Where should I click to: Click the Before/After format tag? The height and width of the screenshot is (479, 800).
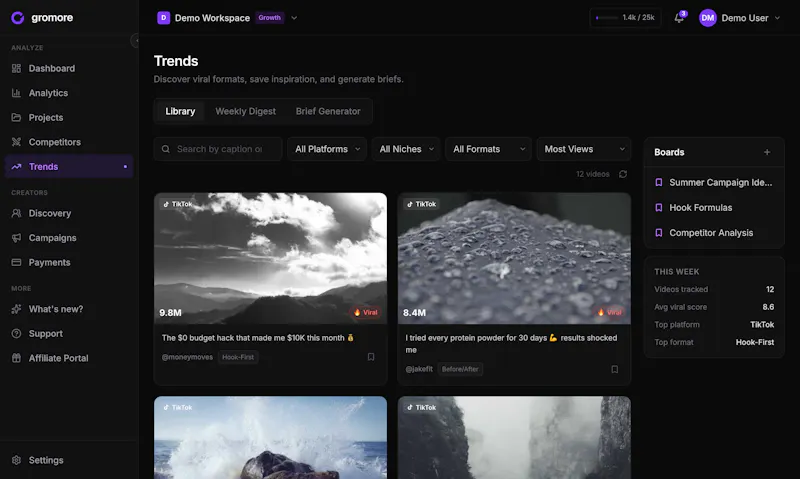(x=460, y=369)
